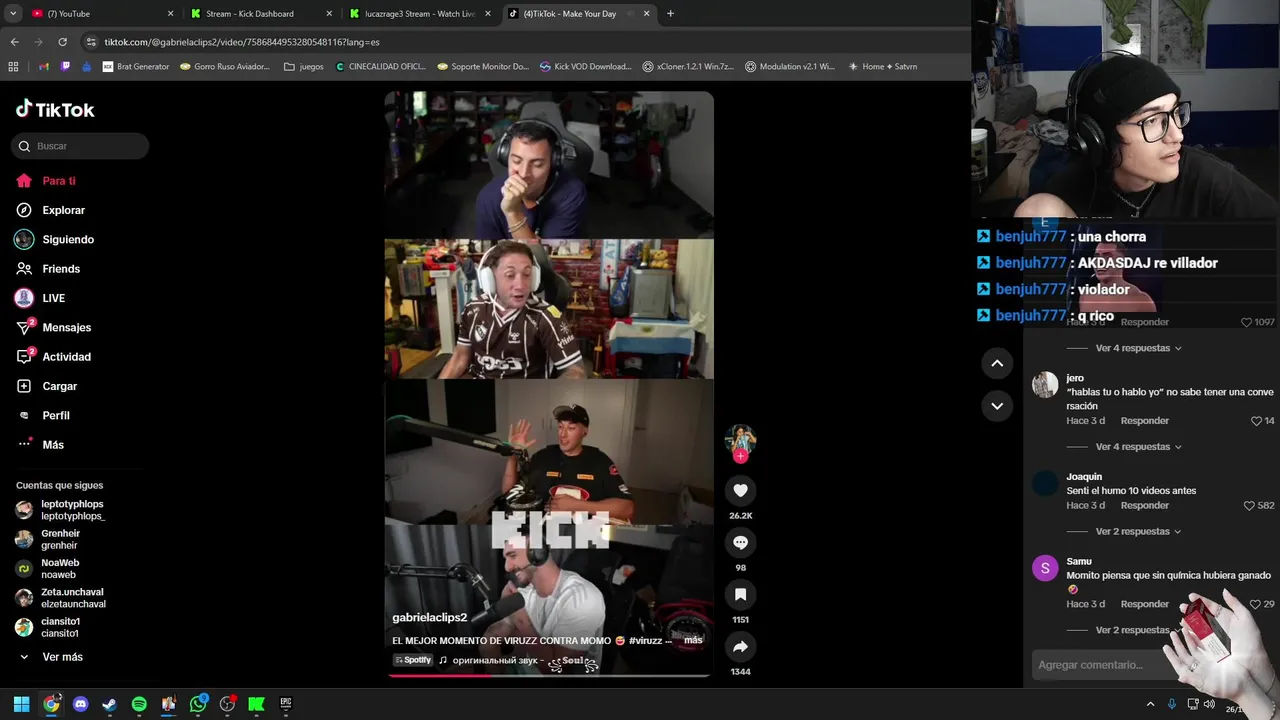Click the URL address bar

pos(520,42)
